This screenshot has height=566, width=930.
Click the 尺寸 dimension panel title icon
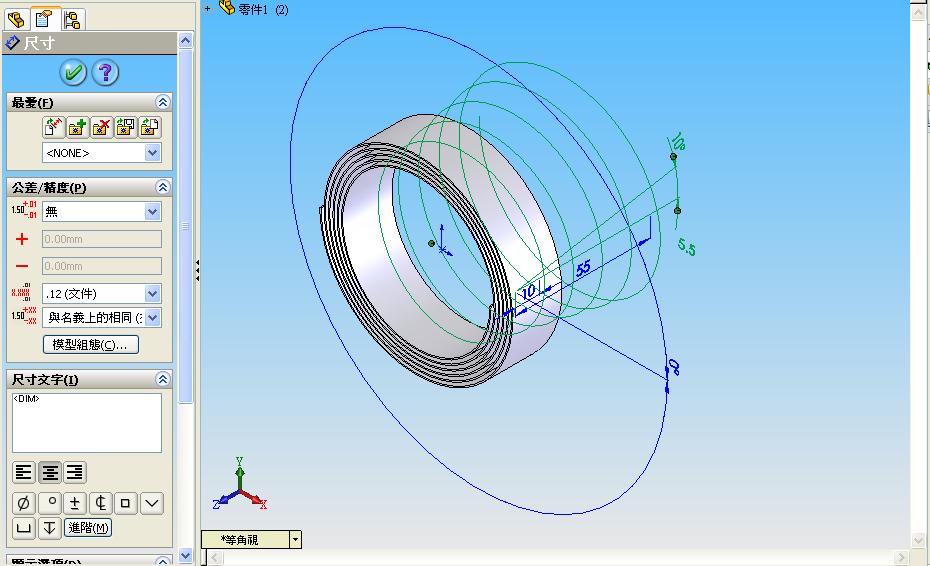pos(12,43)
